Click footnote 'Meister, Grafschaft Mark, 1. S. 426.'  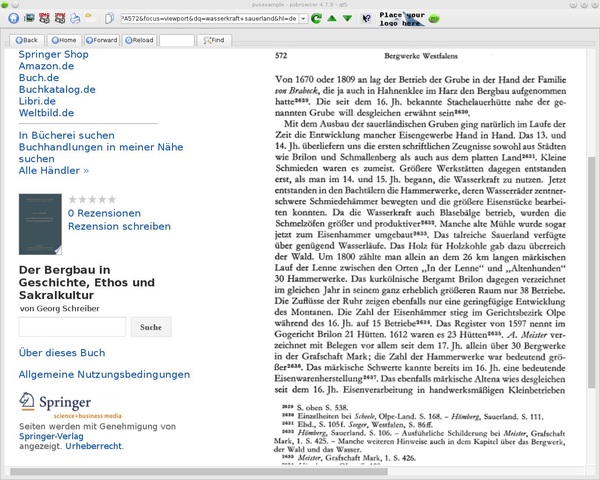[x=357, y=458]
